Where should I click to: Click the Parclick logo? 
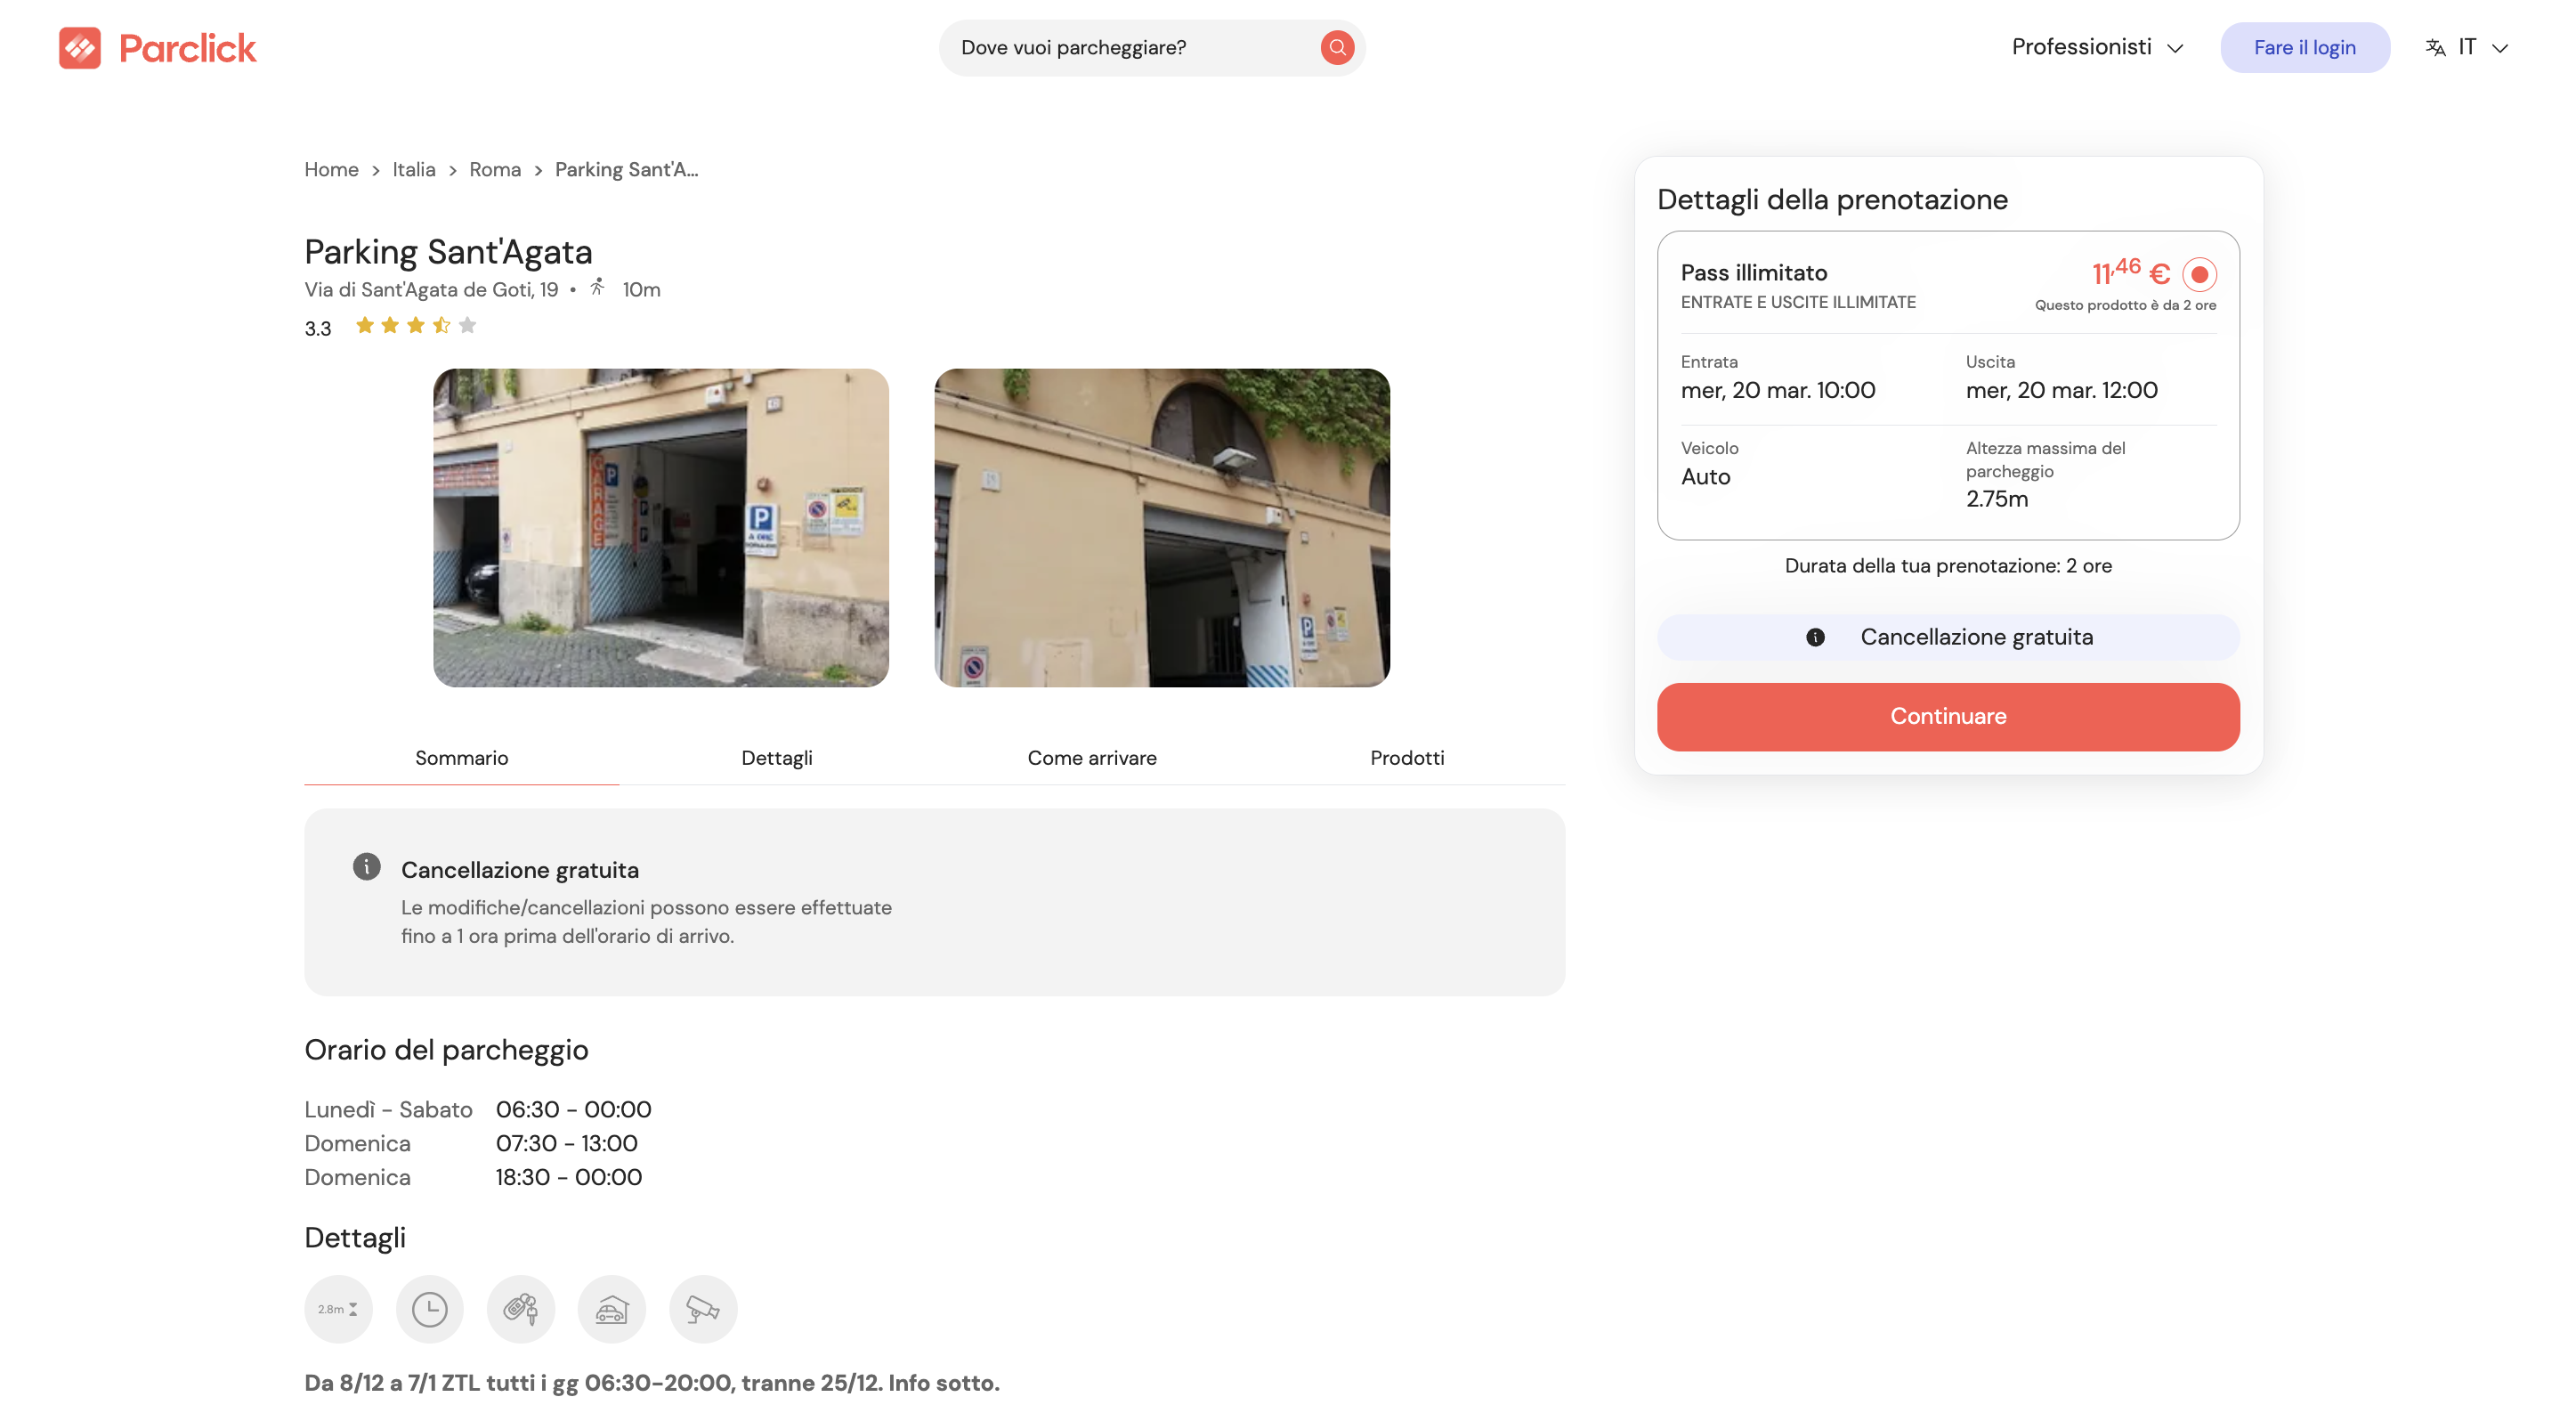[157, 47]
